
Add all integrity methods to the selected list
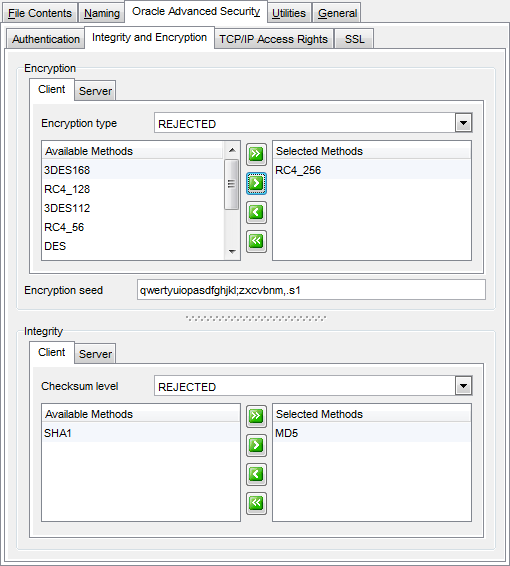pos(256,416)
